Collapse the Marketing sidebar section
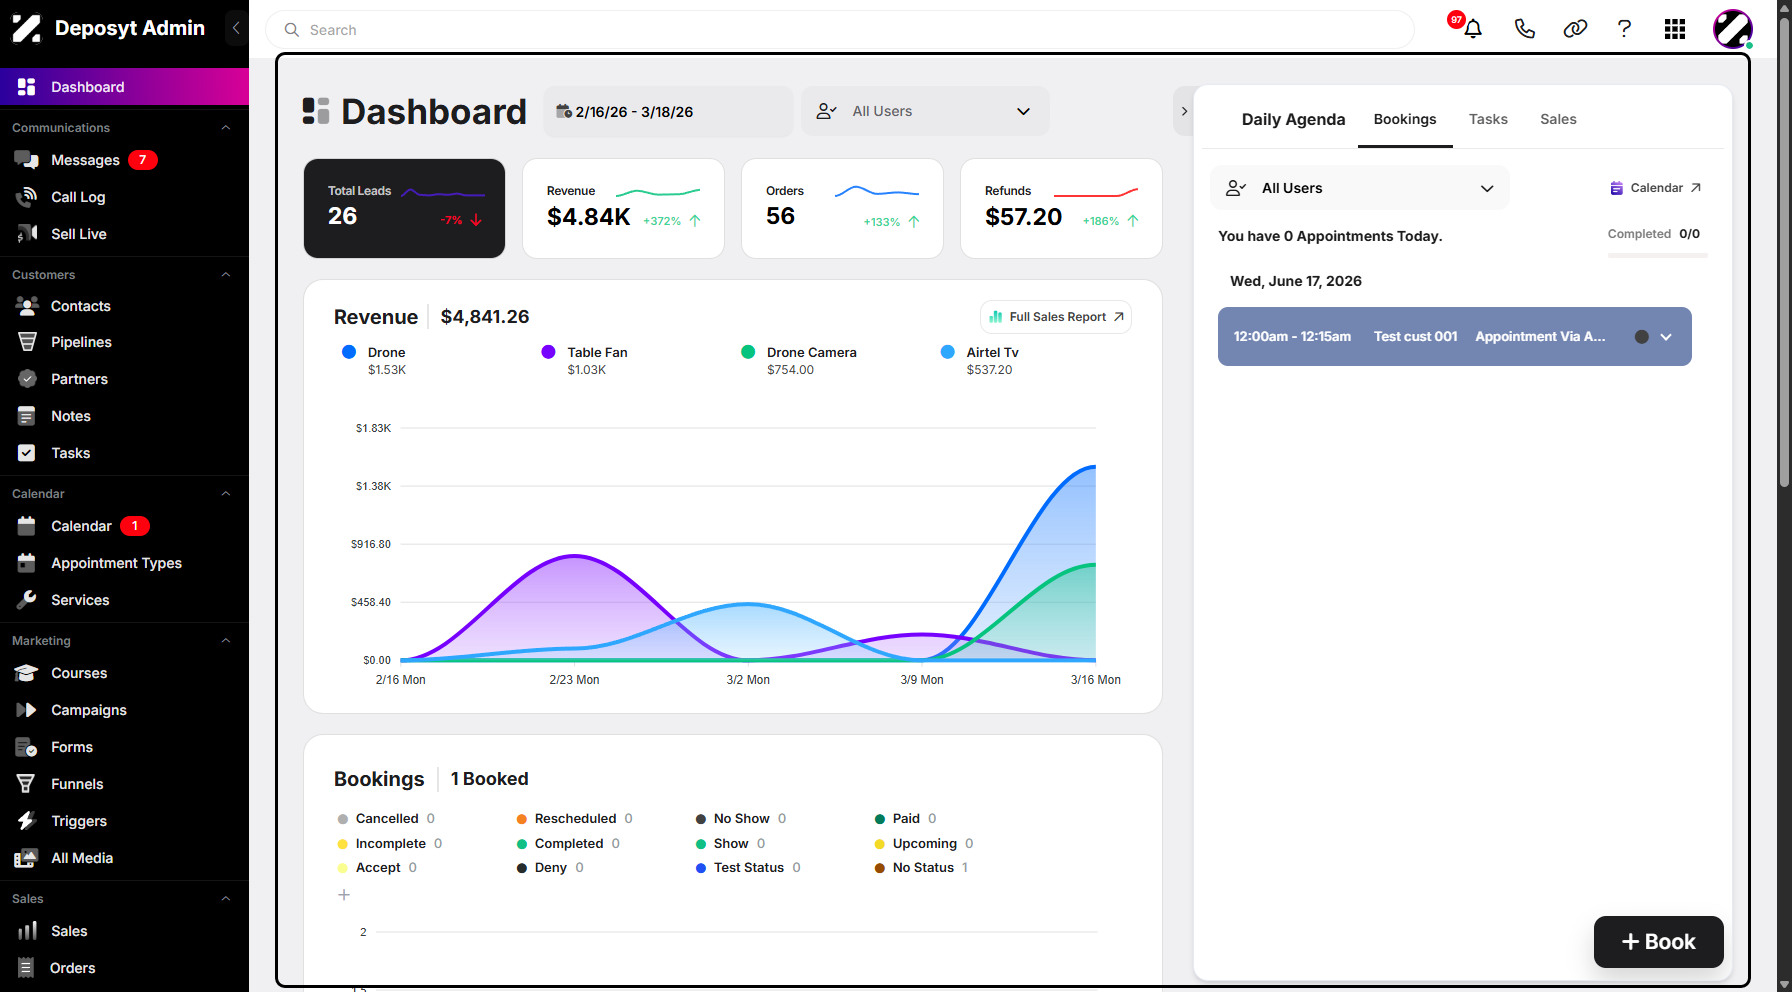Image resolution: width=1792 pixels, height=992 pixels. 226,641
